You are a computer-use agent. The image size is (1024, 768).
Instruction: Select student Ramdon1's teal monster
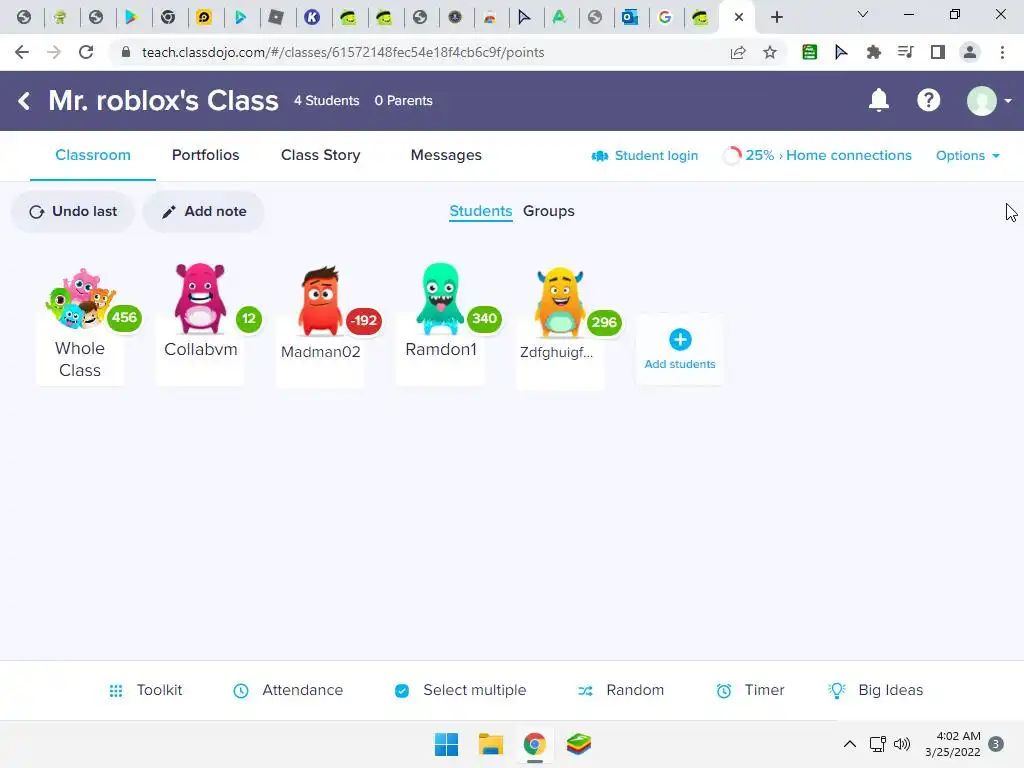click(440, 298)
